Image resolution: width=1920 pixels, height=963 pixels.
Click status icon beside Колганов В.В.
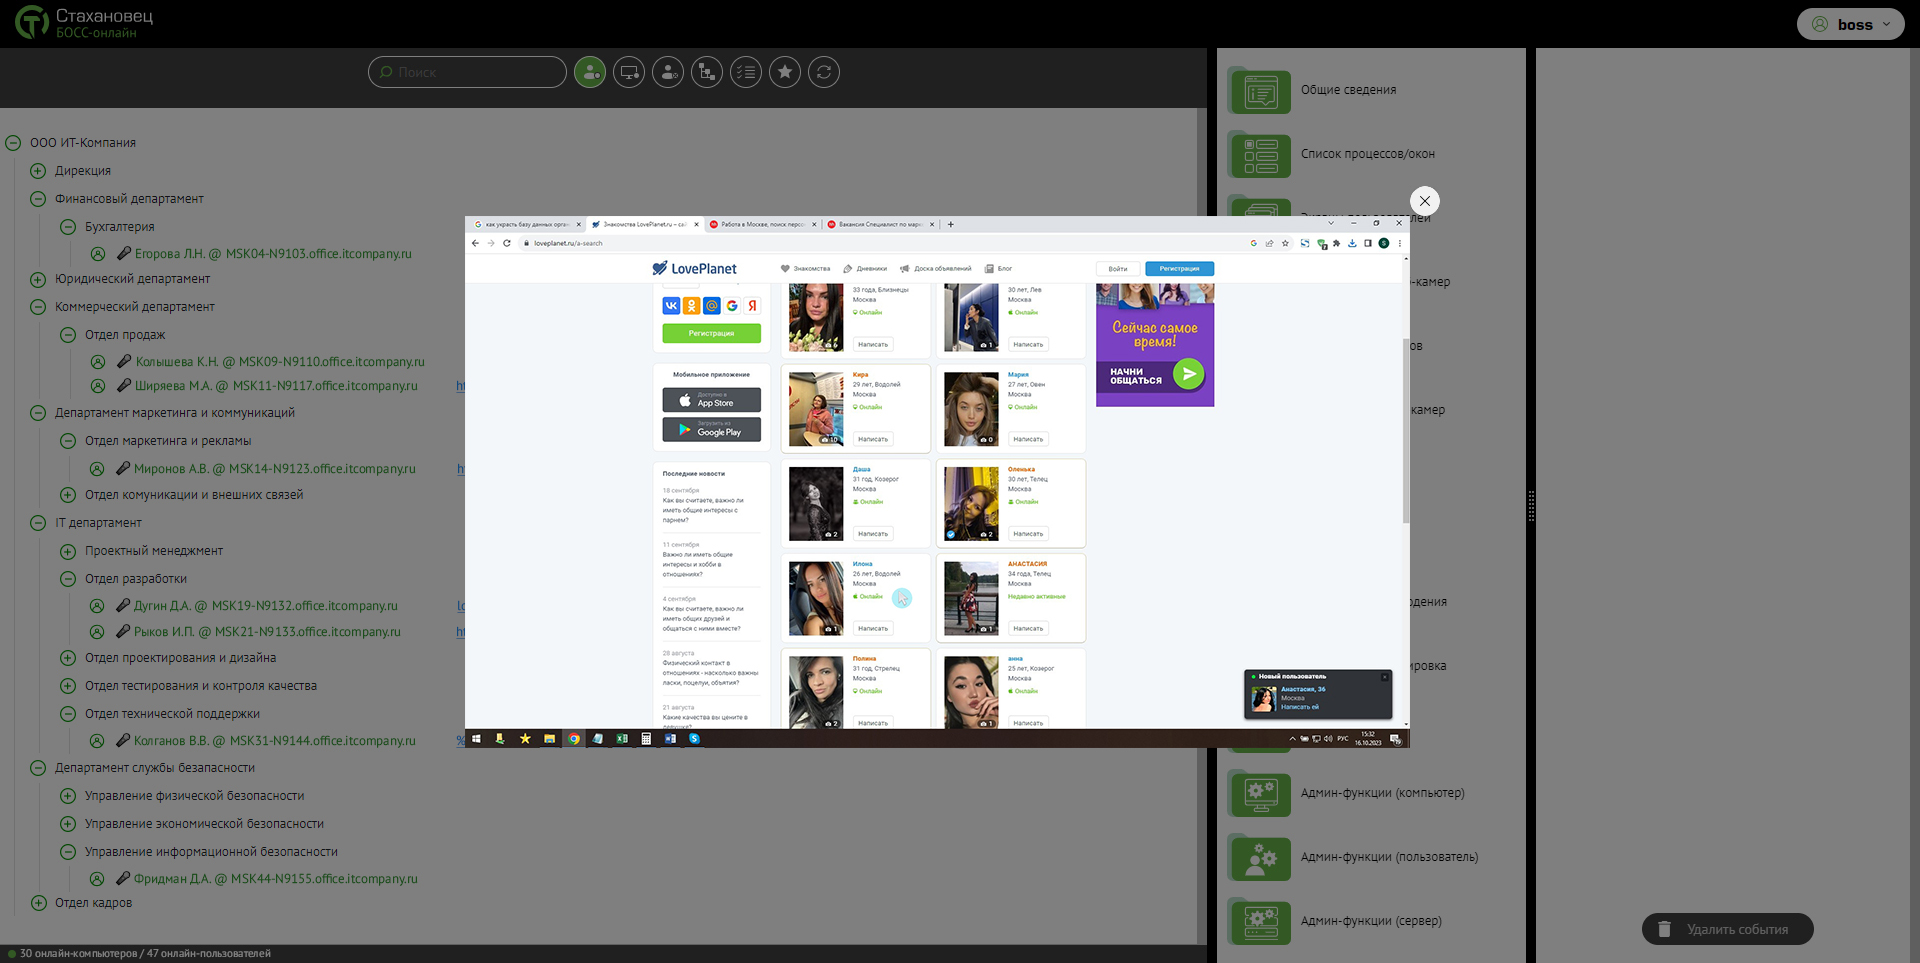(97, 741)
